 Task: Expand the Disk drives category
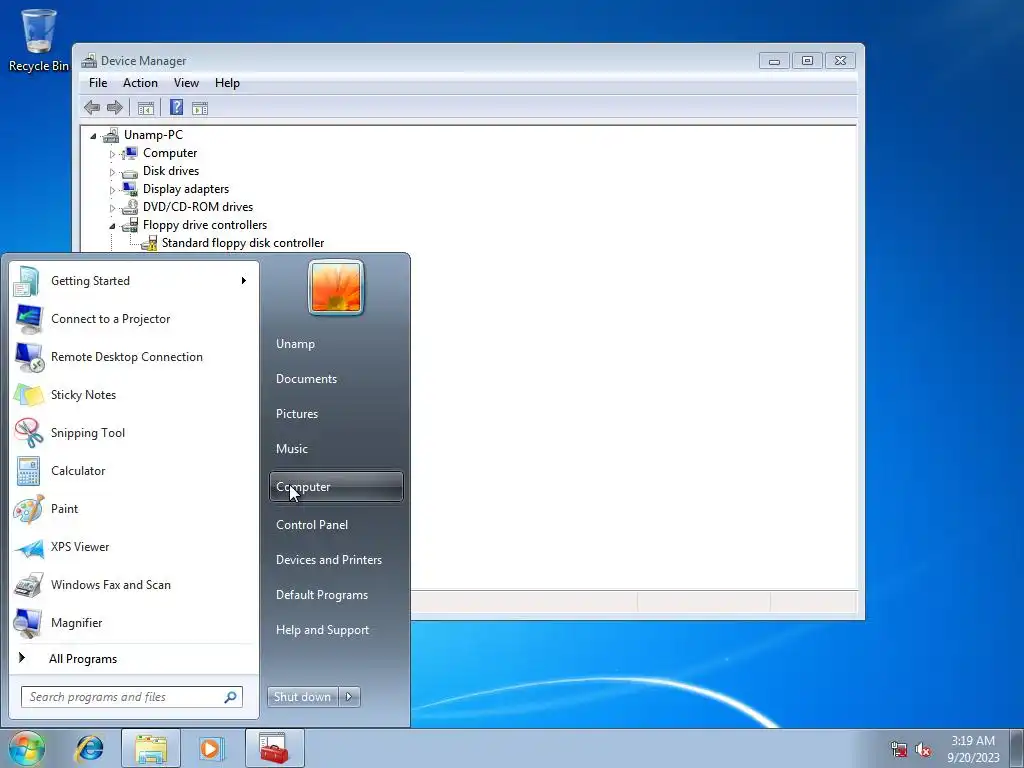[112, 172]
